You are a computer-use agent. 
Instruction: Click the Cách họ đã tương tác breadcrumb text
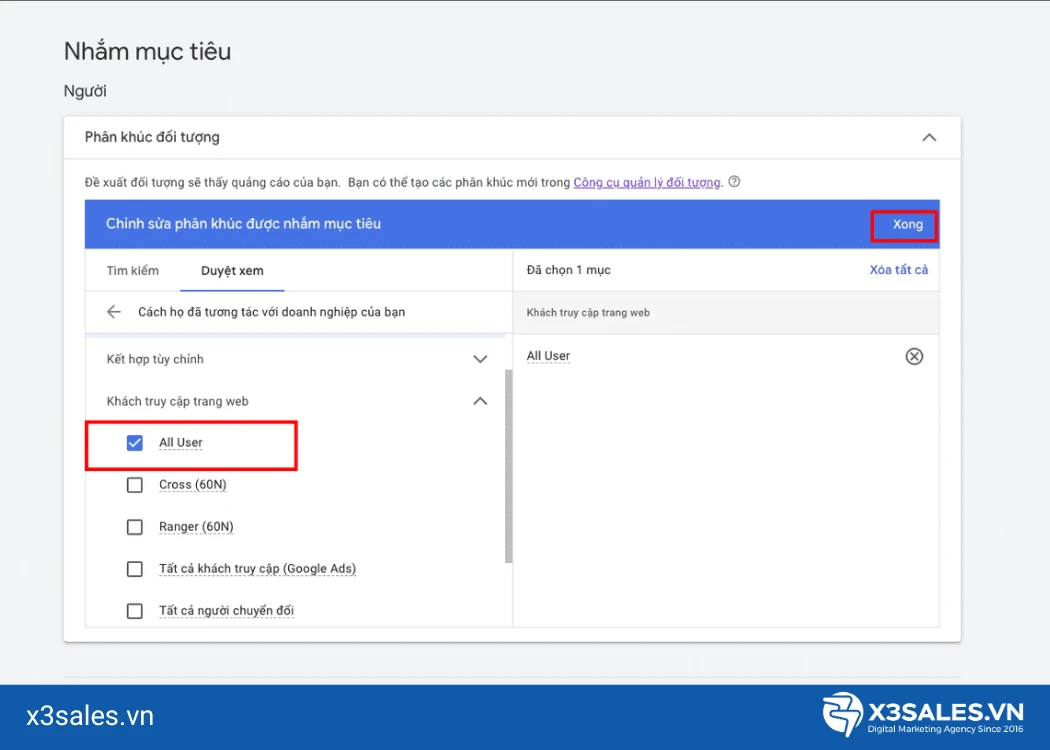271,312
